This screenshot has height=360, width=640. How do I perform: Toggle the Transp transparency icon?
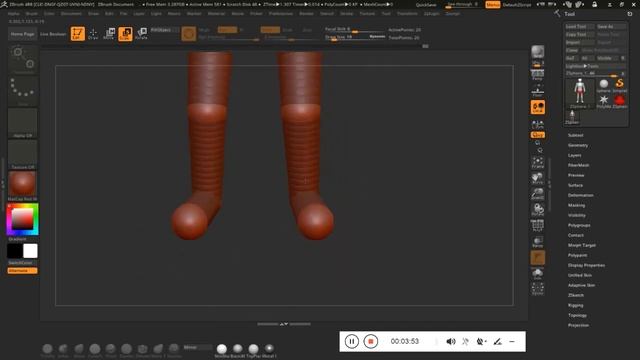pos(538,242)
